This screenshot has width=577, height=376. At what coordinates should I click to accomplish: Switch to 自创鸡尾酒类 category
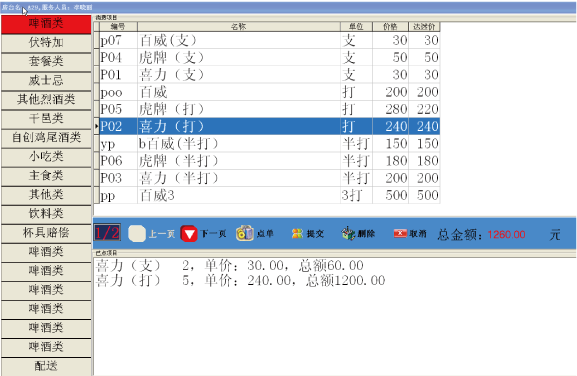[46, 138]
